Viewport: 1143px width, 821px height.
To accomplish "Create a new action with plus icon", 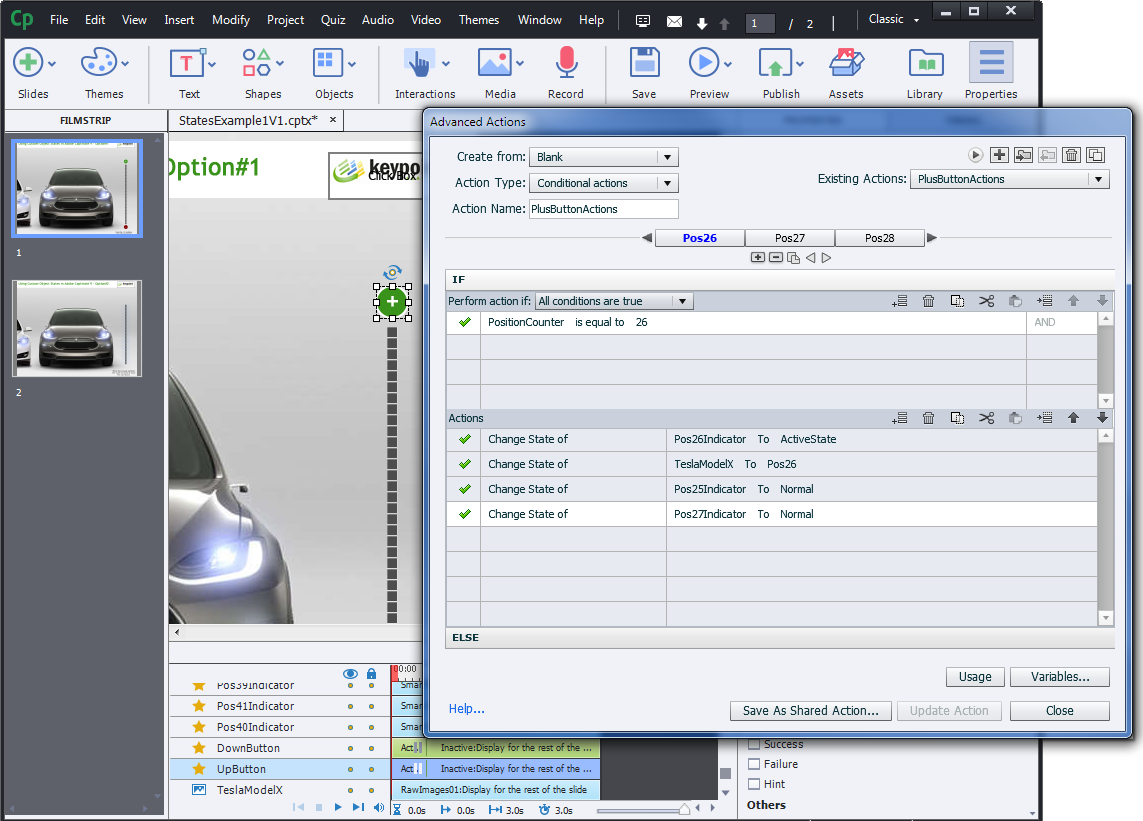I will (x=999, y=155).
